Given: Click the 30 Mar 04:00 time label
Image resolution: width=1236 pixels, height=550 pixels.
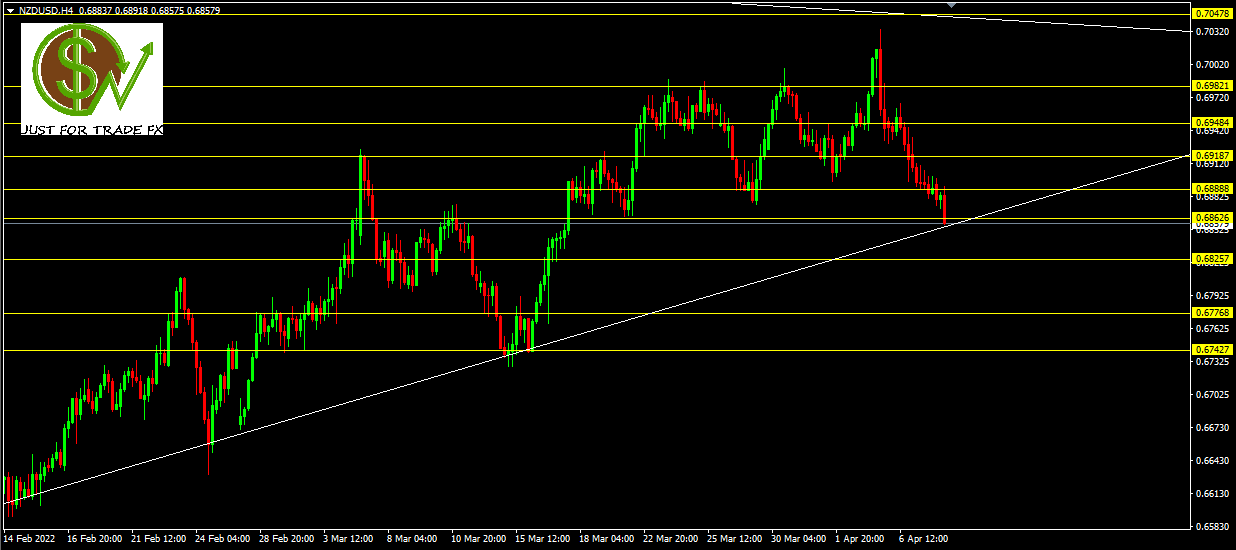Looking at the screenshot, I should [x=799, y=539].
